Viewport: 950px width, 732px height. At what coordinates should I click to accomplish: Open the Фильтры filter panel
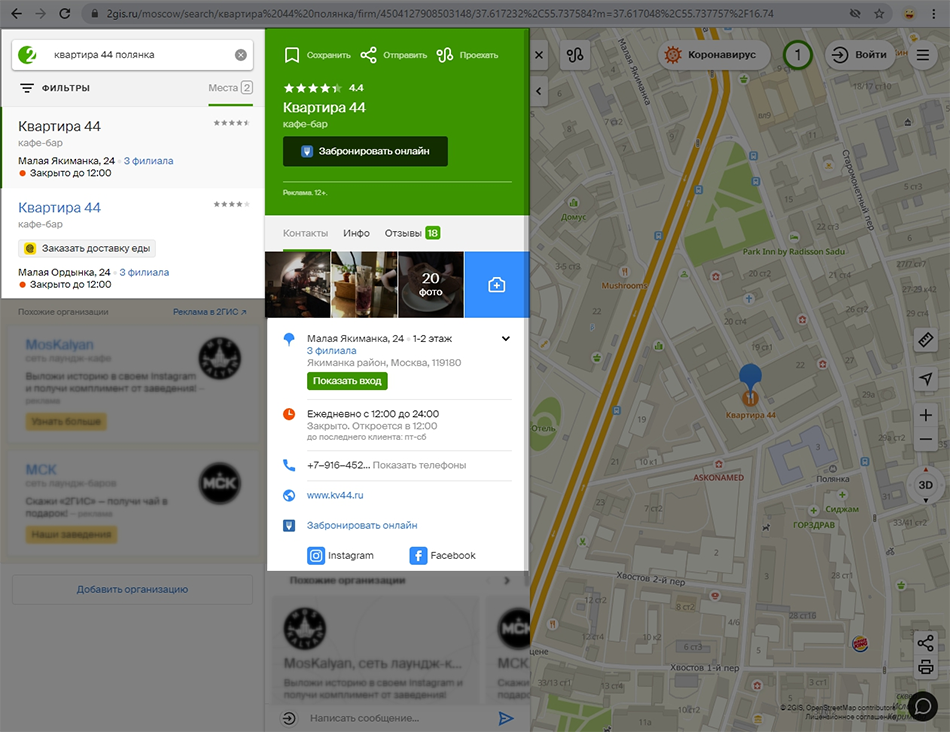(55, 88)
